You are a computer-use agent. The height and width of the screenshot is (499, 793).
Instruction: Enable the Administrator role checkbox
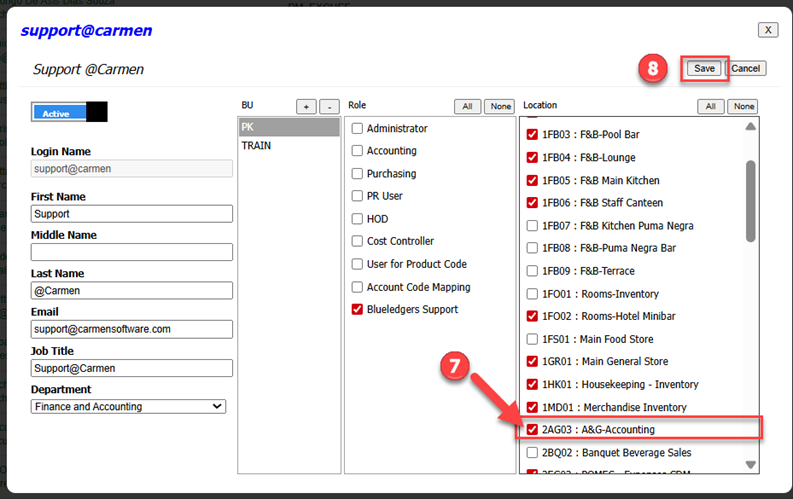pyautogui.click(x=357, y=128)
